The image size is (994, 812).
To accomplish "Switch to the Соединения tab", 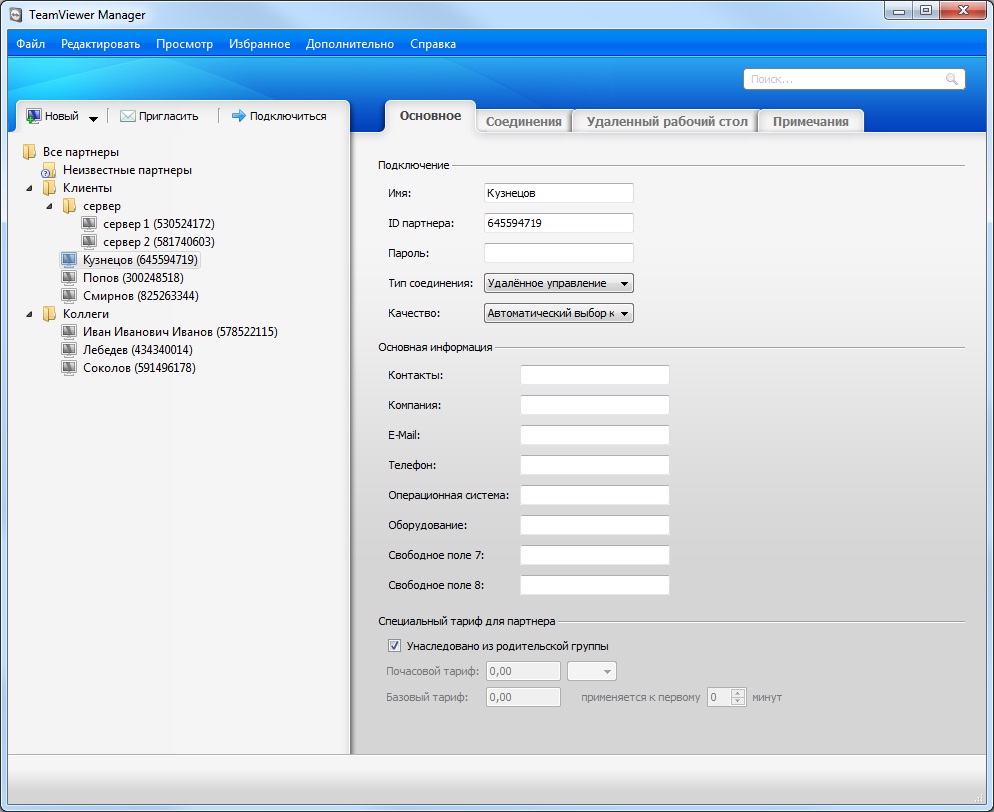I will (x=524, y=122).
